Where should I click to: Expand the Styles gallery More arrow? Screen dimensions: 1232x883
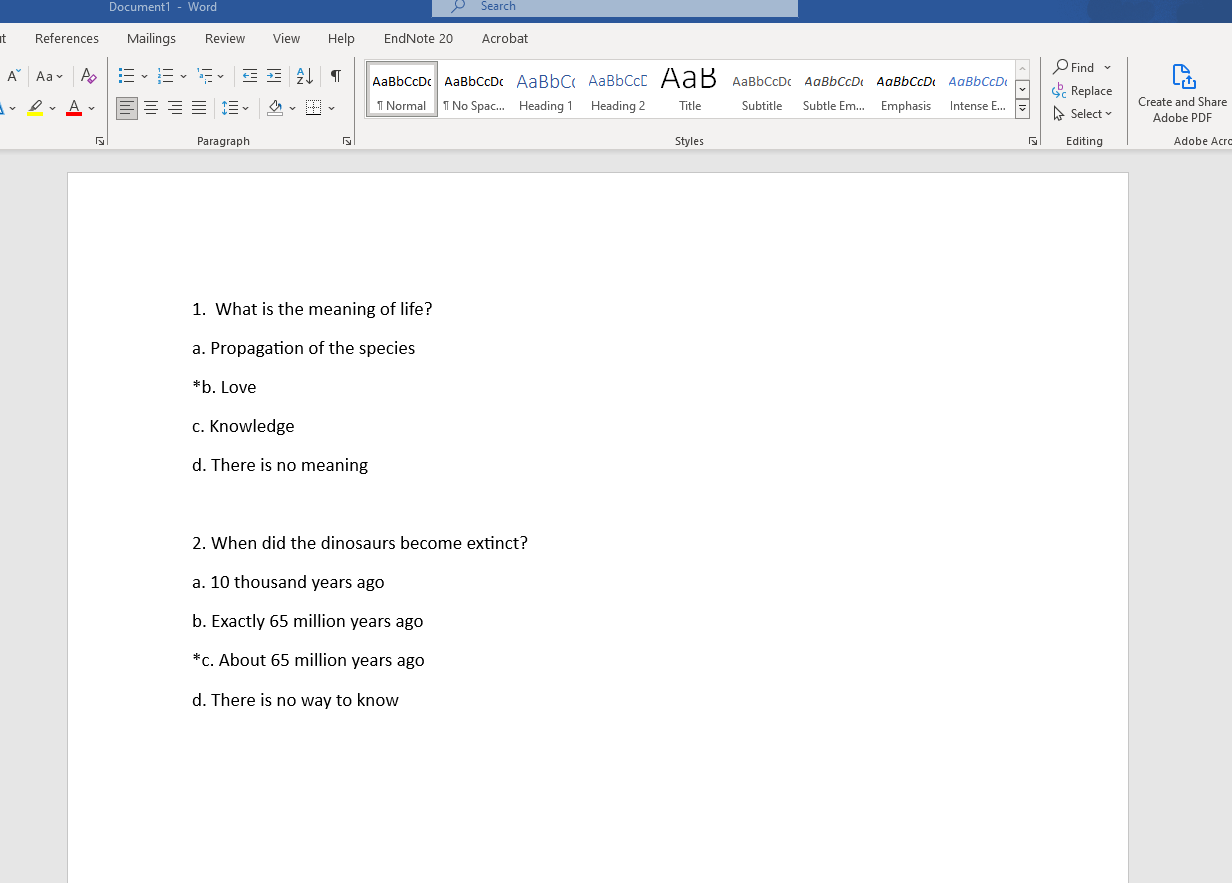coord(1022,108)
